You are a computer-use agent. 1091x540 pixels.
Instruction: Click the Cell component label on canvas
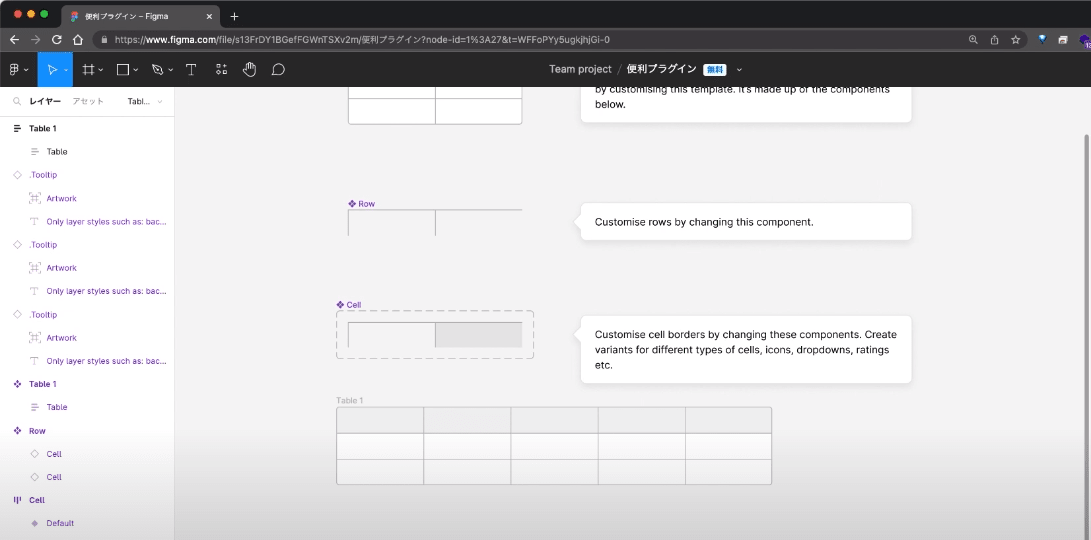tap(349, 305)
